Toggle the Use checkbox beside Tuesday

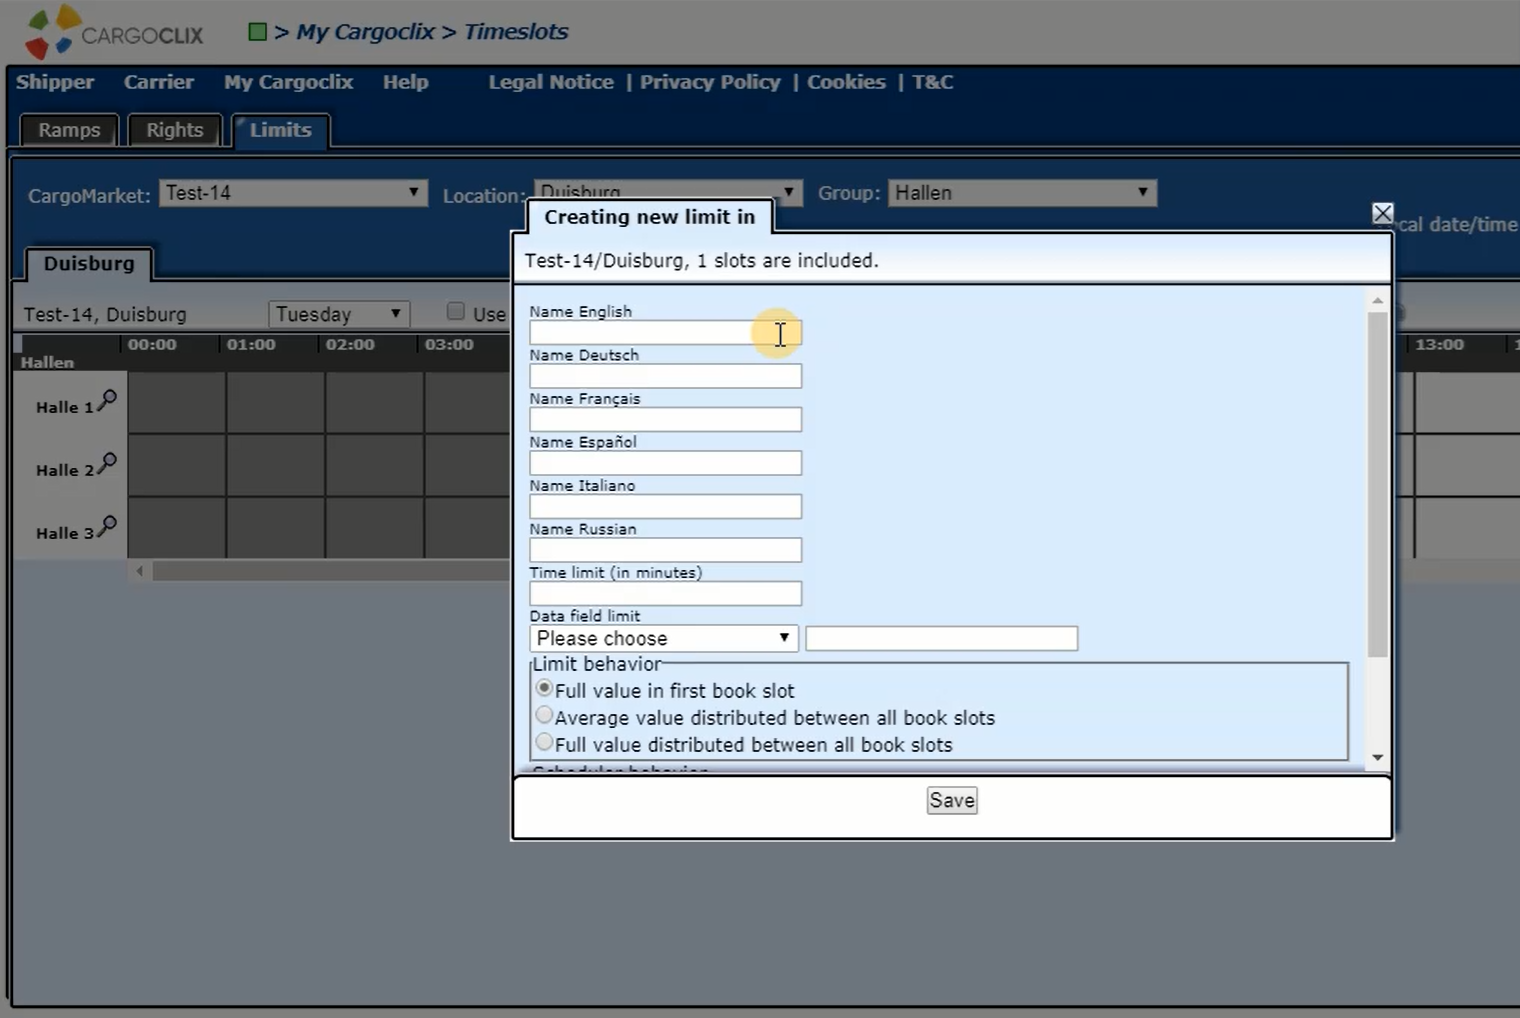[456, 312]
